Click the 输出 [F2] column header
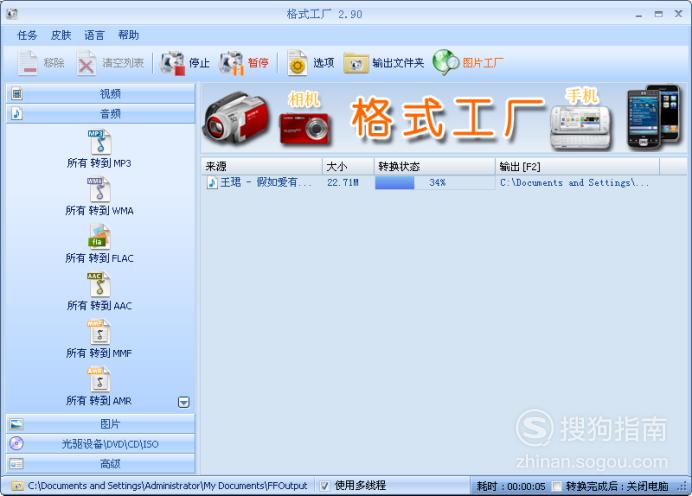 [577, 166]
